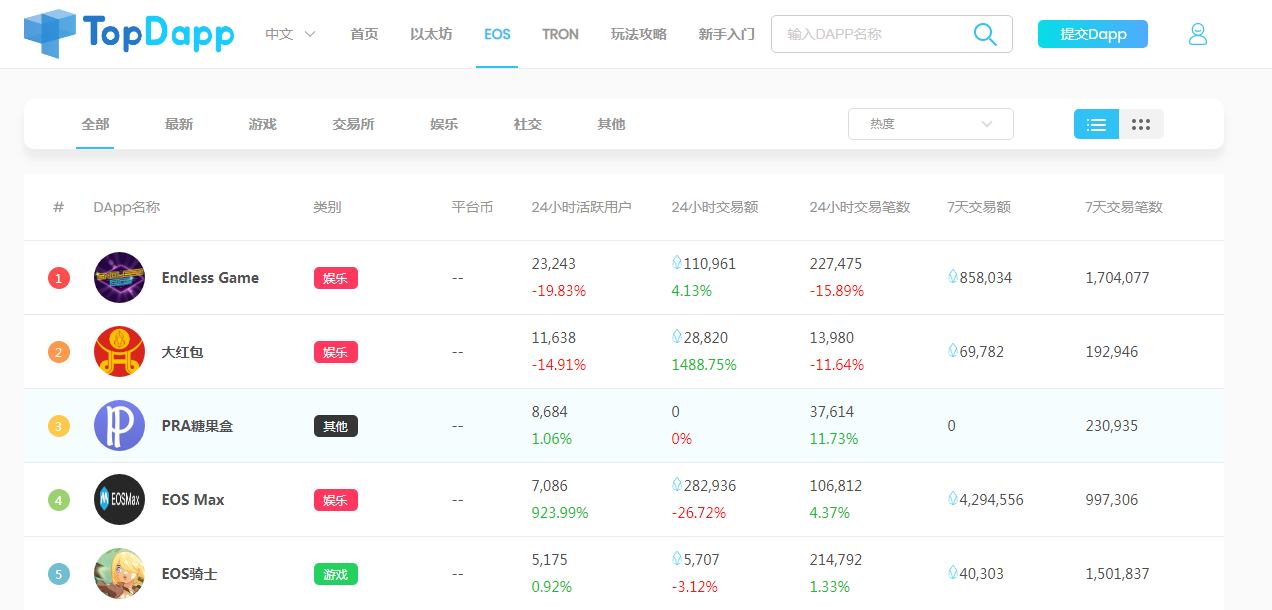
Task: Click the DApp名称 column header
Action: 126,207
